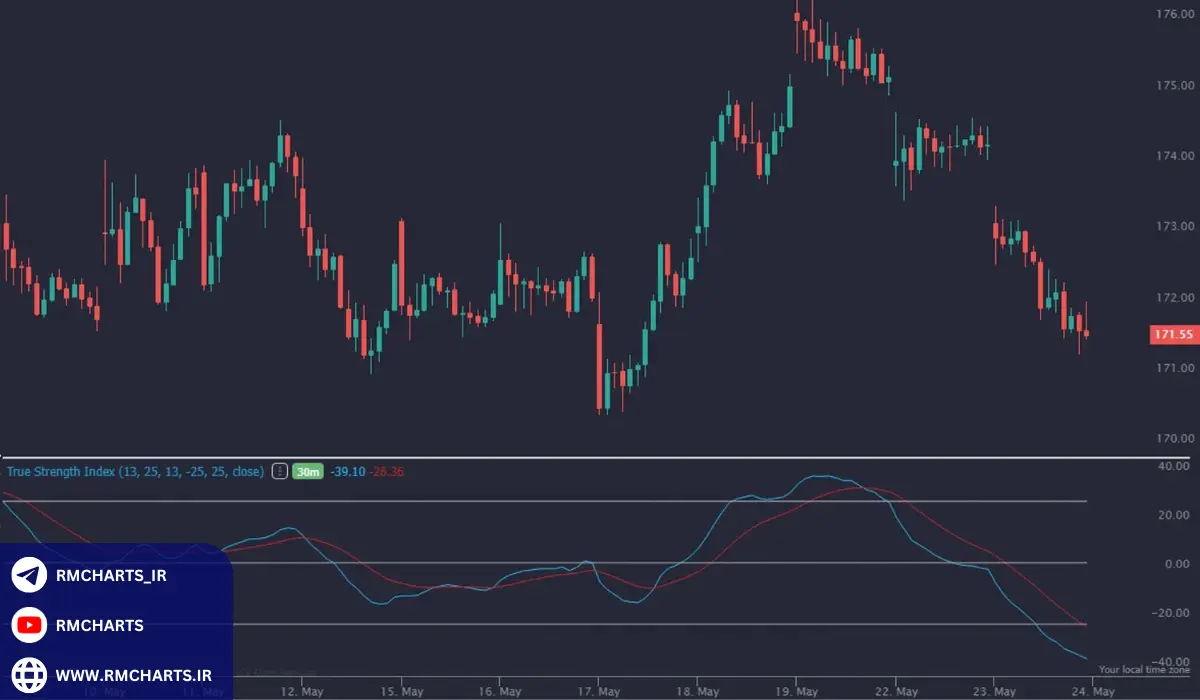Click the Telegram icon beside RMCHARTS_IR
Screen dimensions: 1200x700
[x=29, y=576]
